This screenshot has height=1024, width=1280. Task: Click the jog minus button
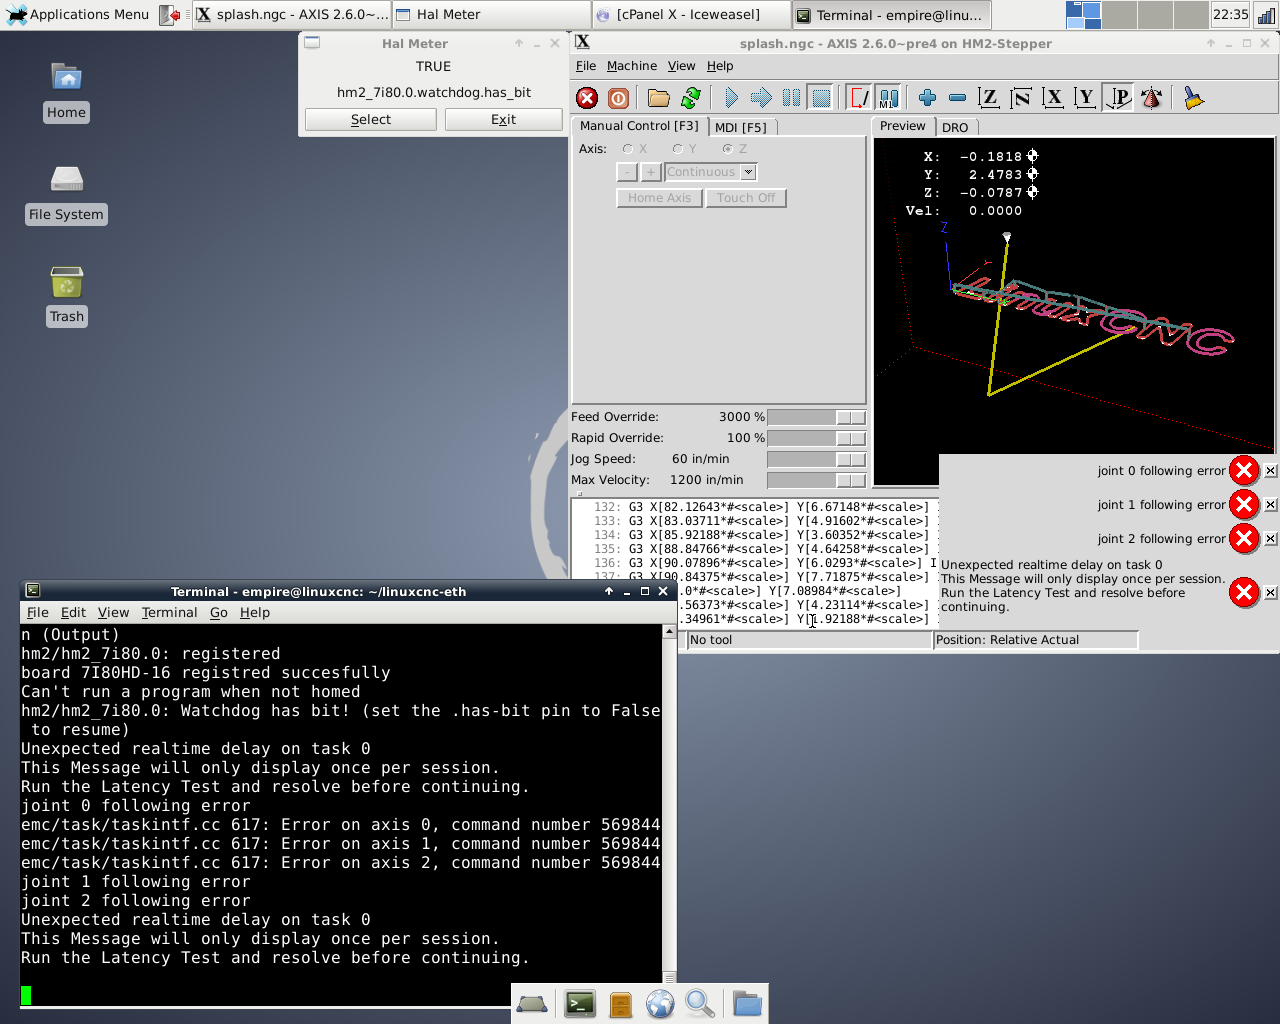627,172
